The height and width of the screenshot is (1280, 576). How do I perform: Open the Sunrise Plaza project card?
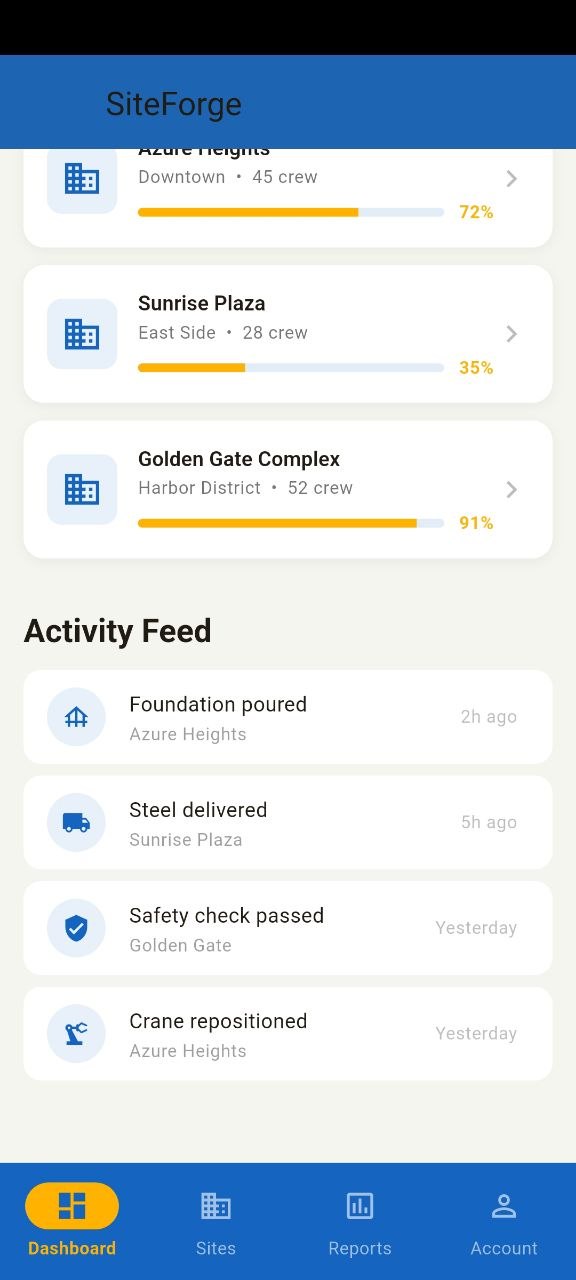(x=288, y=333)
